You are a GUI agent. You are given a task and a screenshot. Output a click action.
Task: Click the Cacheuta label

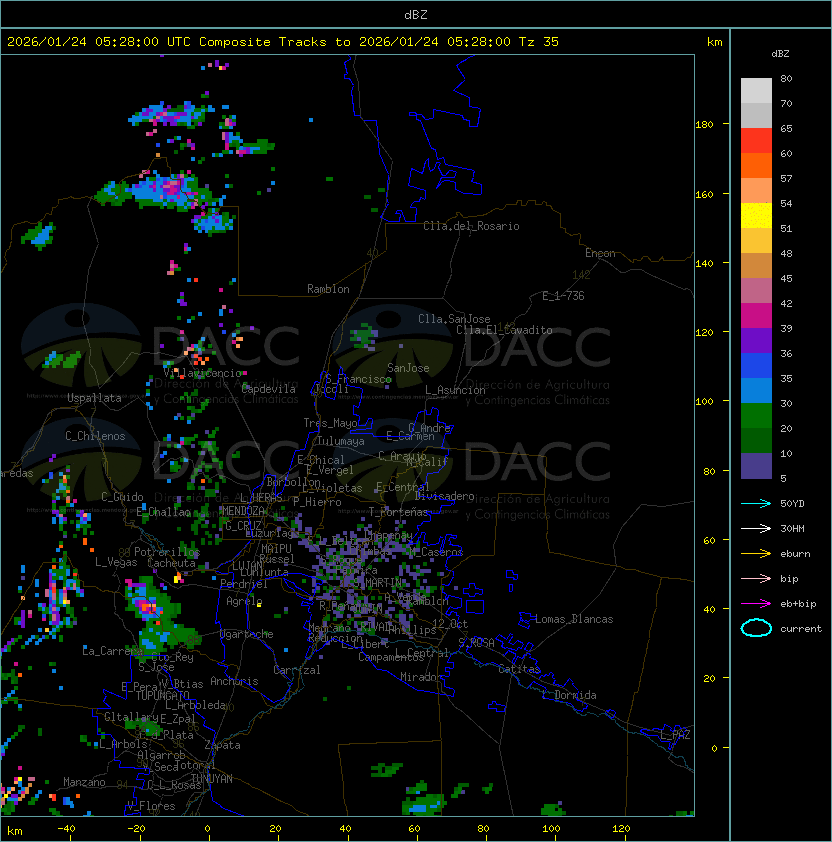(171, 563)
